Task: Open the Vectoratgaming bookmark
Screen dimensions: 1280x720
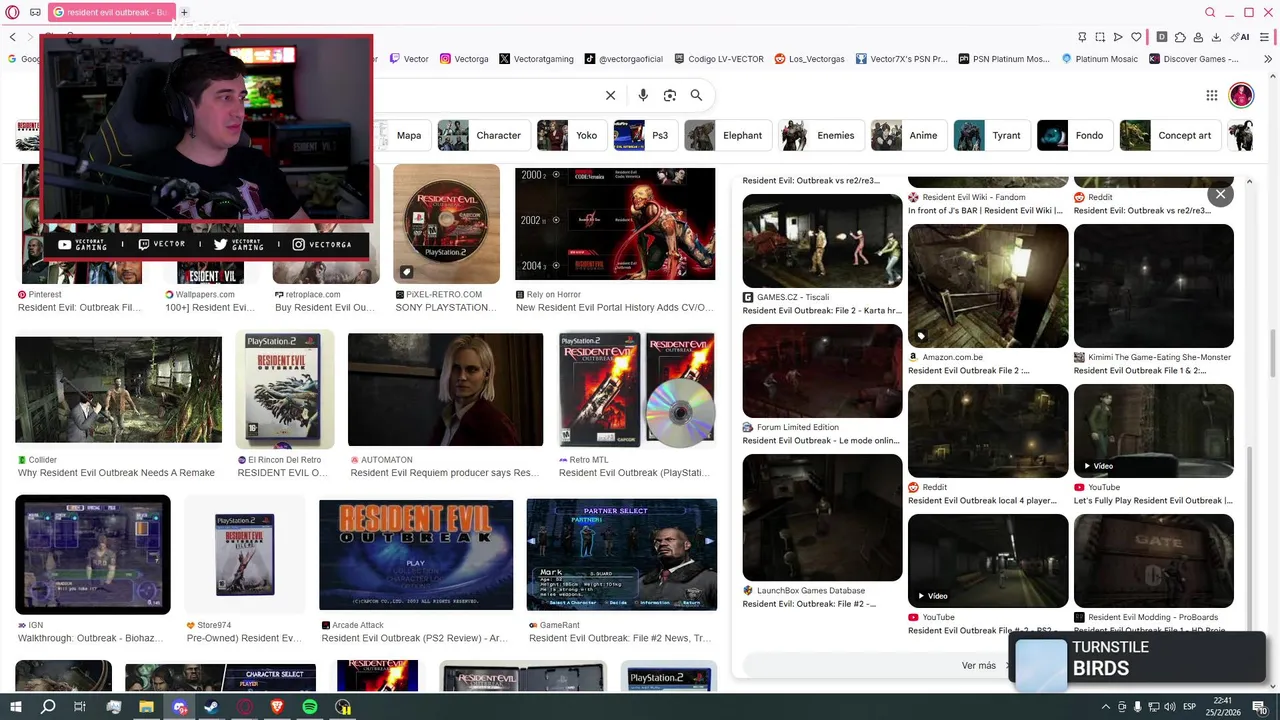Action: pos(536,59)
